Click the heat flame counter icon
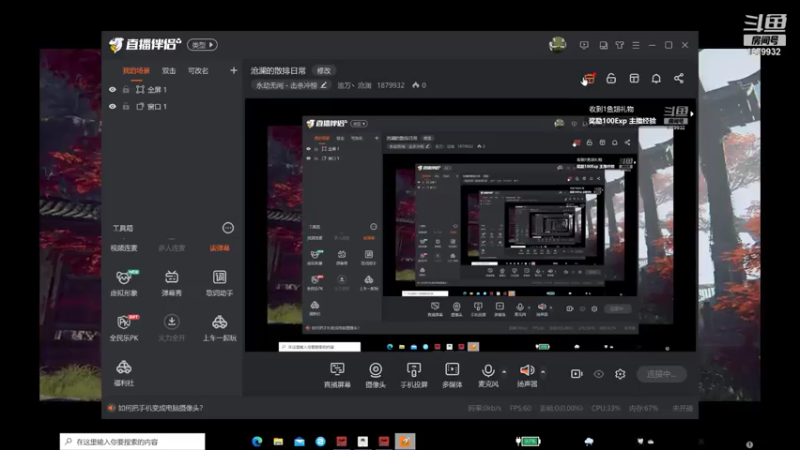 [416, 85]
